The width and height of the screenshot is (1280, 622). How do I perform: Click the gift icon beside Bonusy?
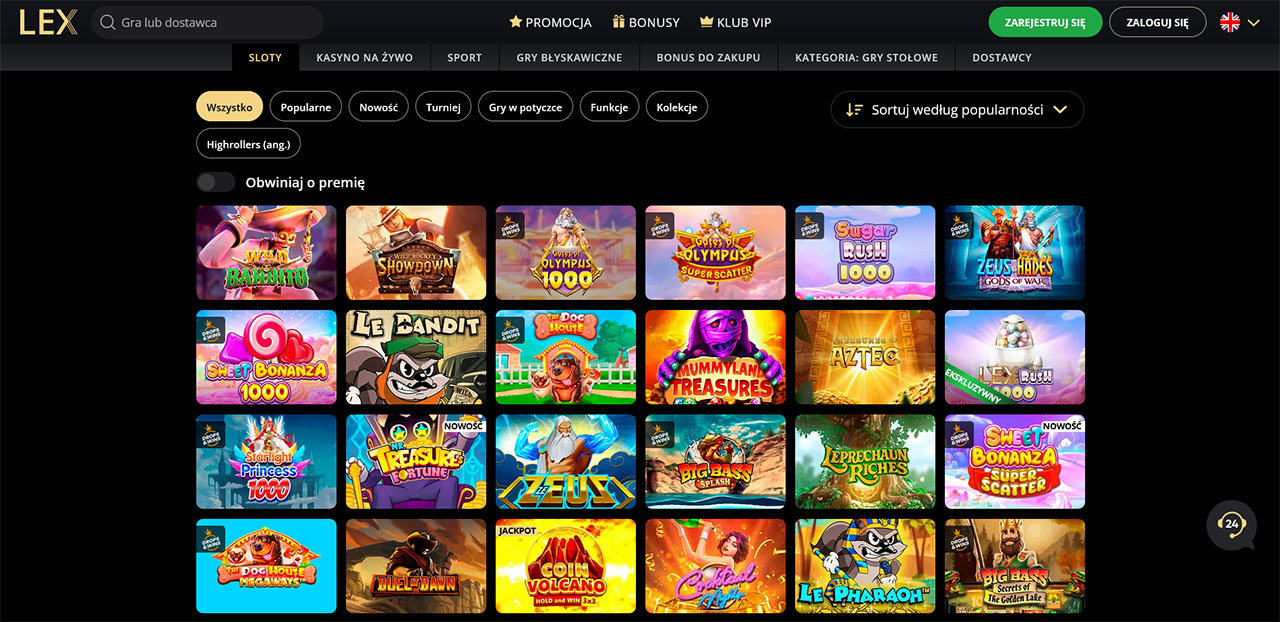619,22
